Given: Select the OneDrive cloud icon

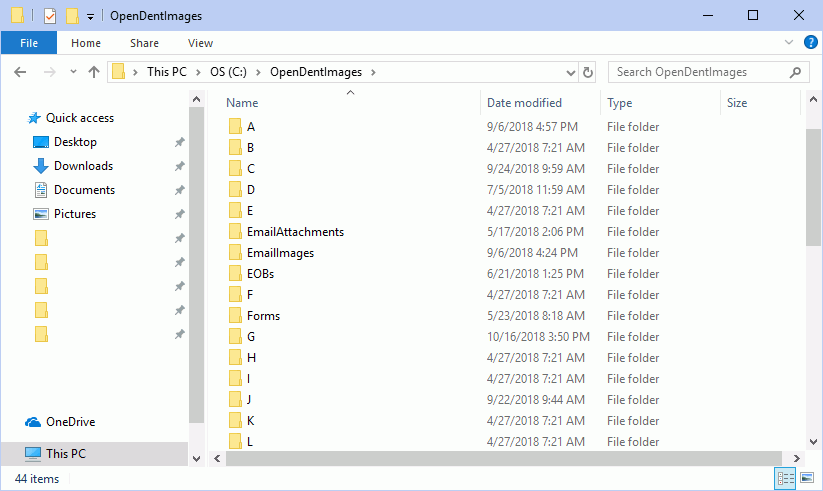Looking at the screenshot, I should tap(33, 422).
